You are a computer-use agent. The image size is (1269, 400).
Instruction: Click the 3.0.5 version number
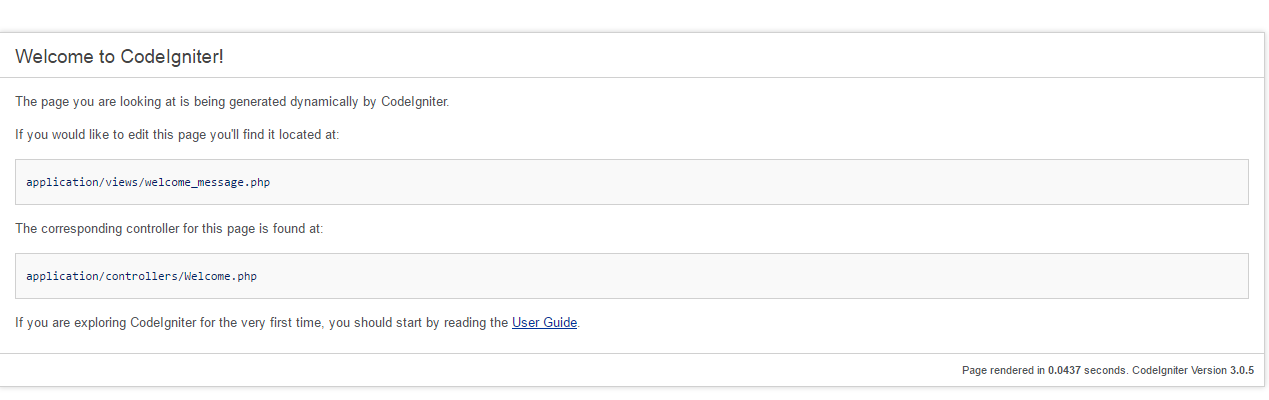tap(1242, 370)
